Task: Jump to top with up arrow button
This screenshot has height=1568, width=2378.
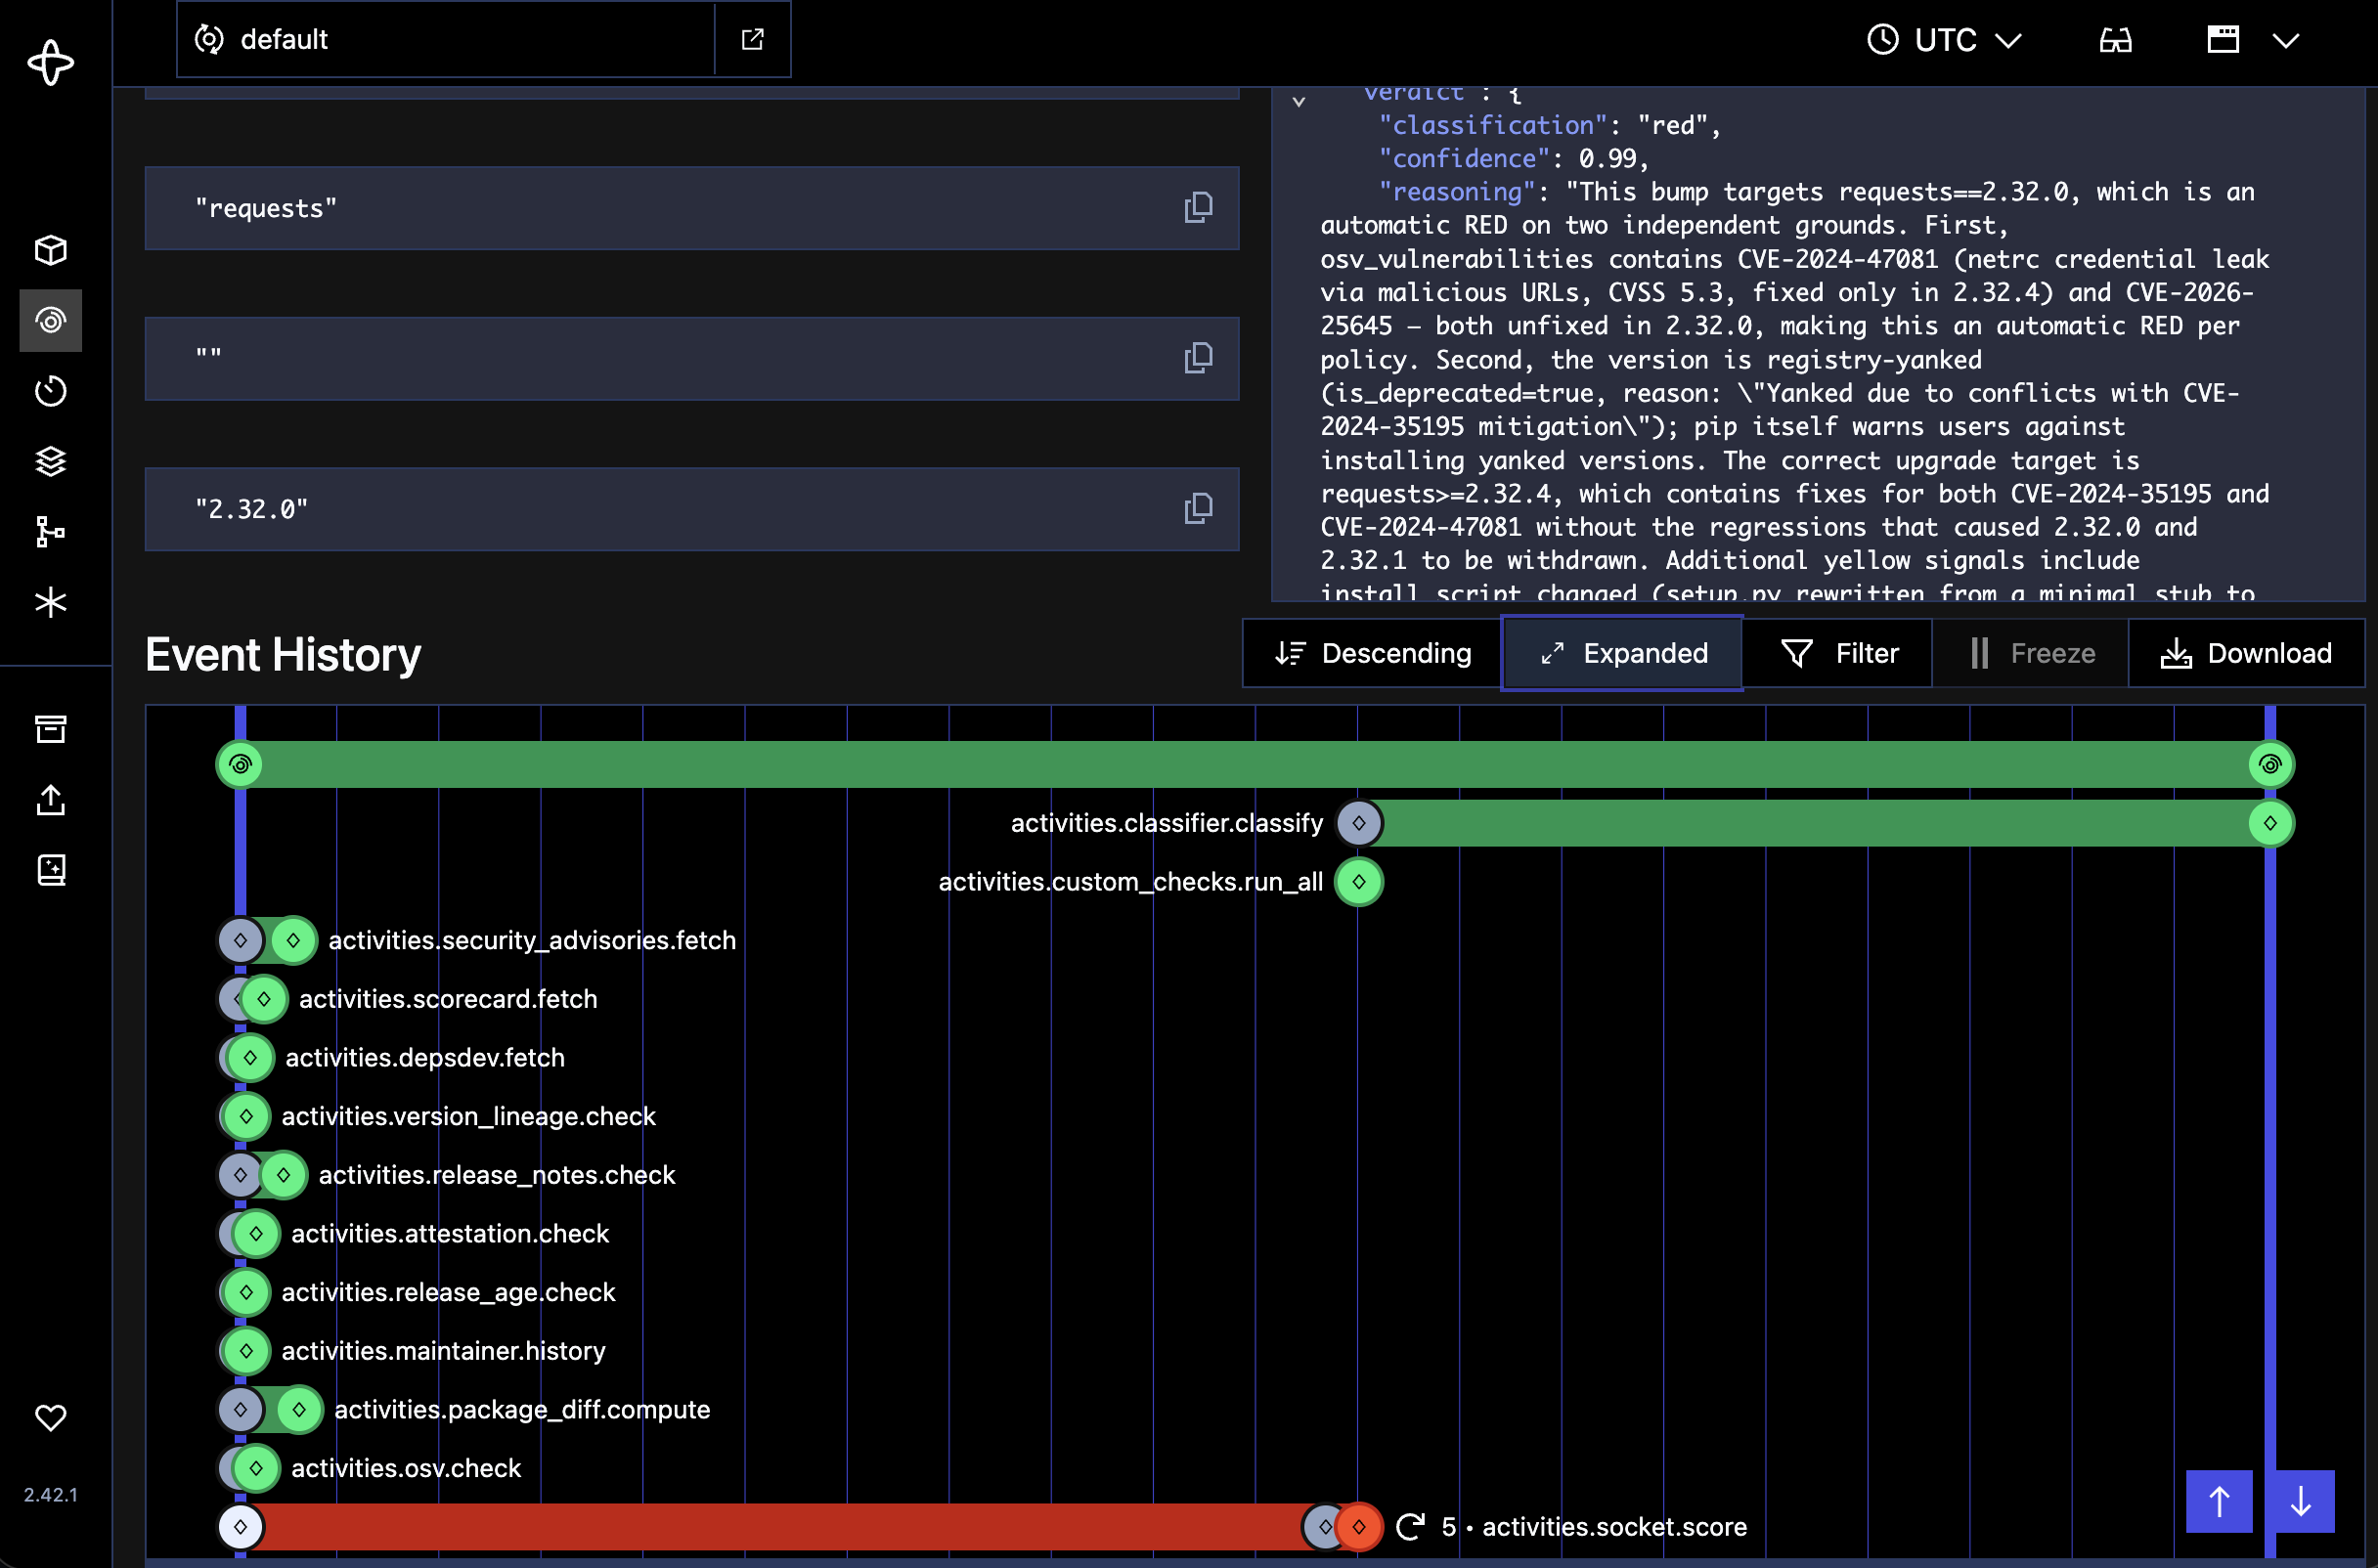Action: click(2219, 1501)
